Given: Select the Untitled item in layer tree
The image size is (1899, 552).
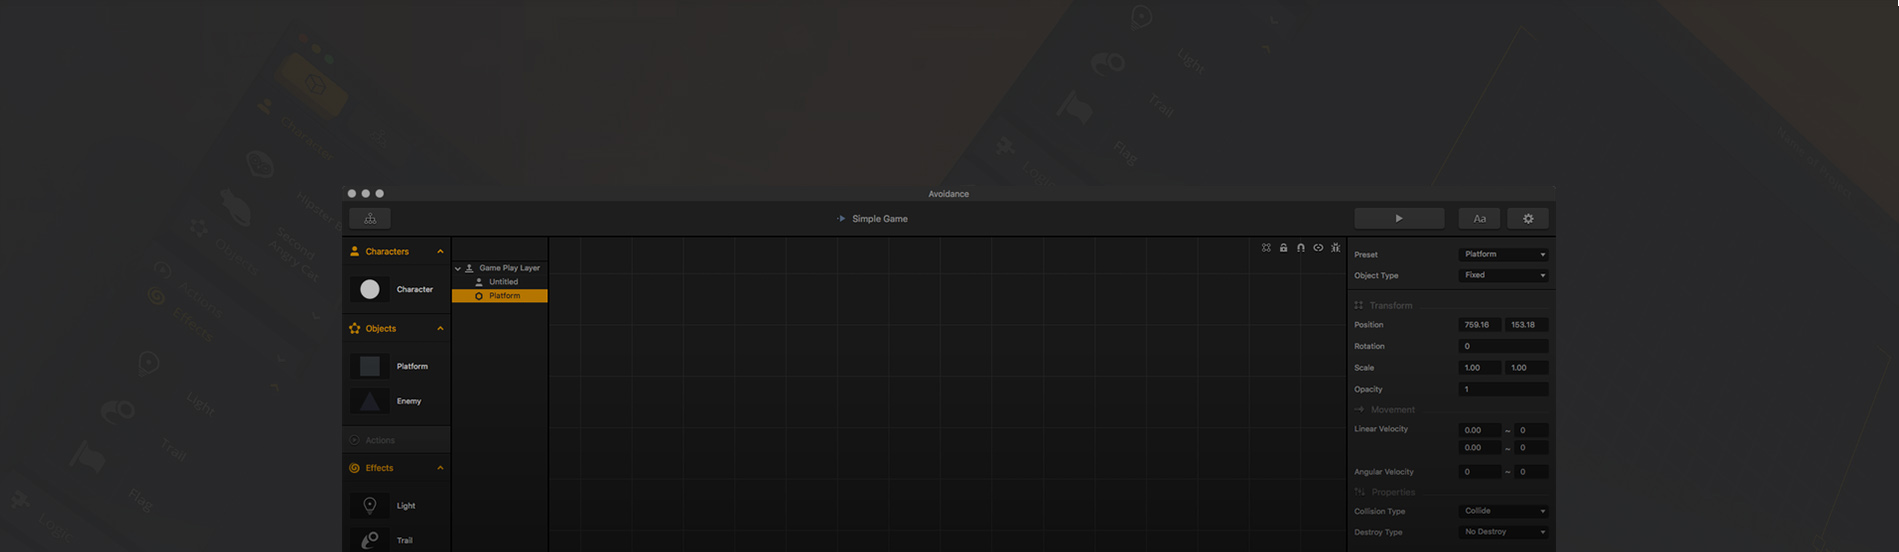Looking at the screenshot, I should pos(503,282).
